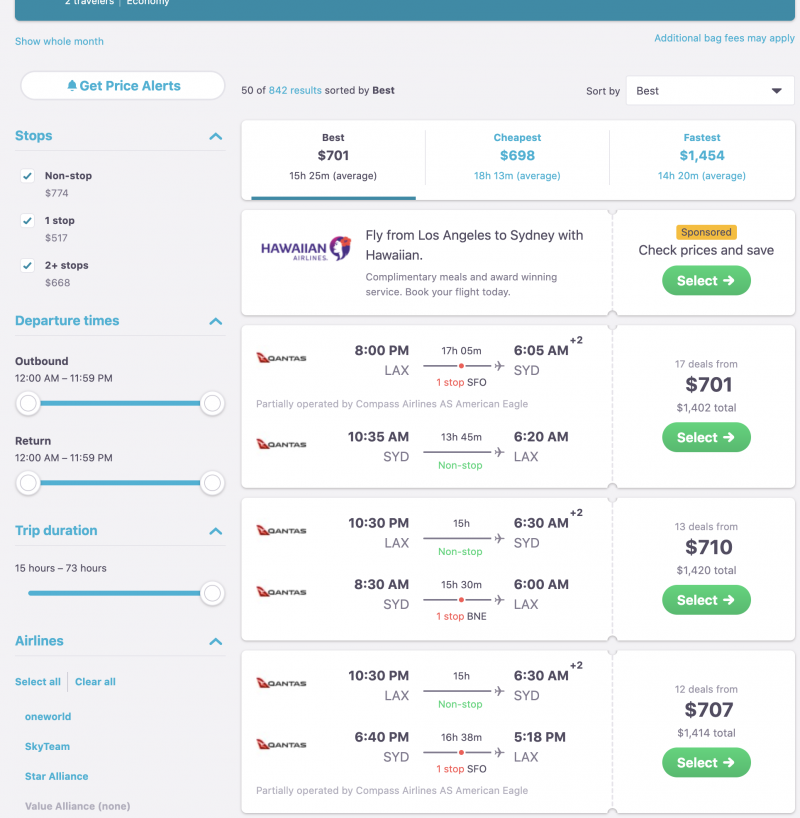
Task: Click the +2 days indicator on 6:05 AM arrival
Action: pyautogui.click(x=576, y=341)
